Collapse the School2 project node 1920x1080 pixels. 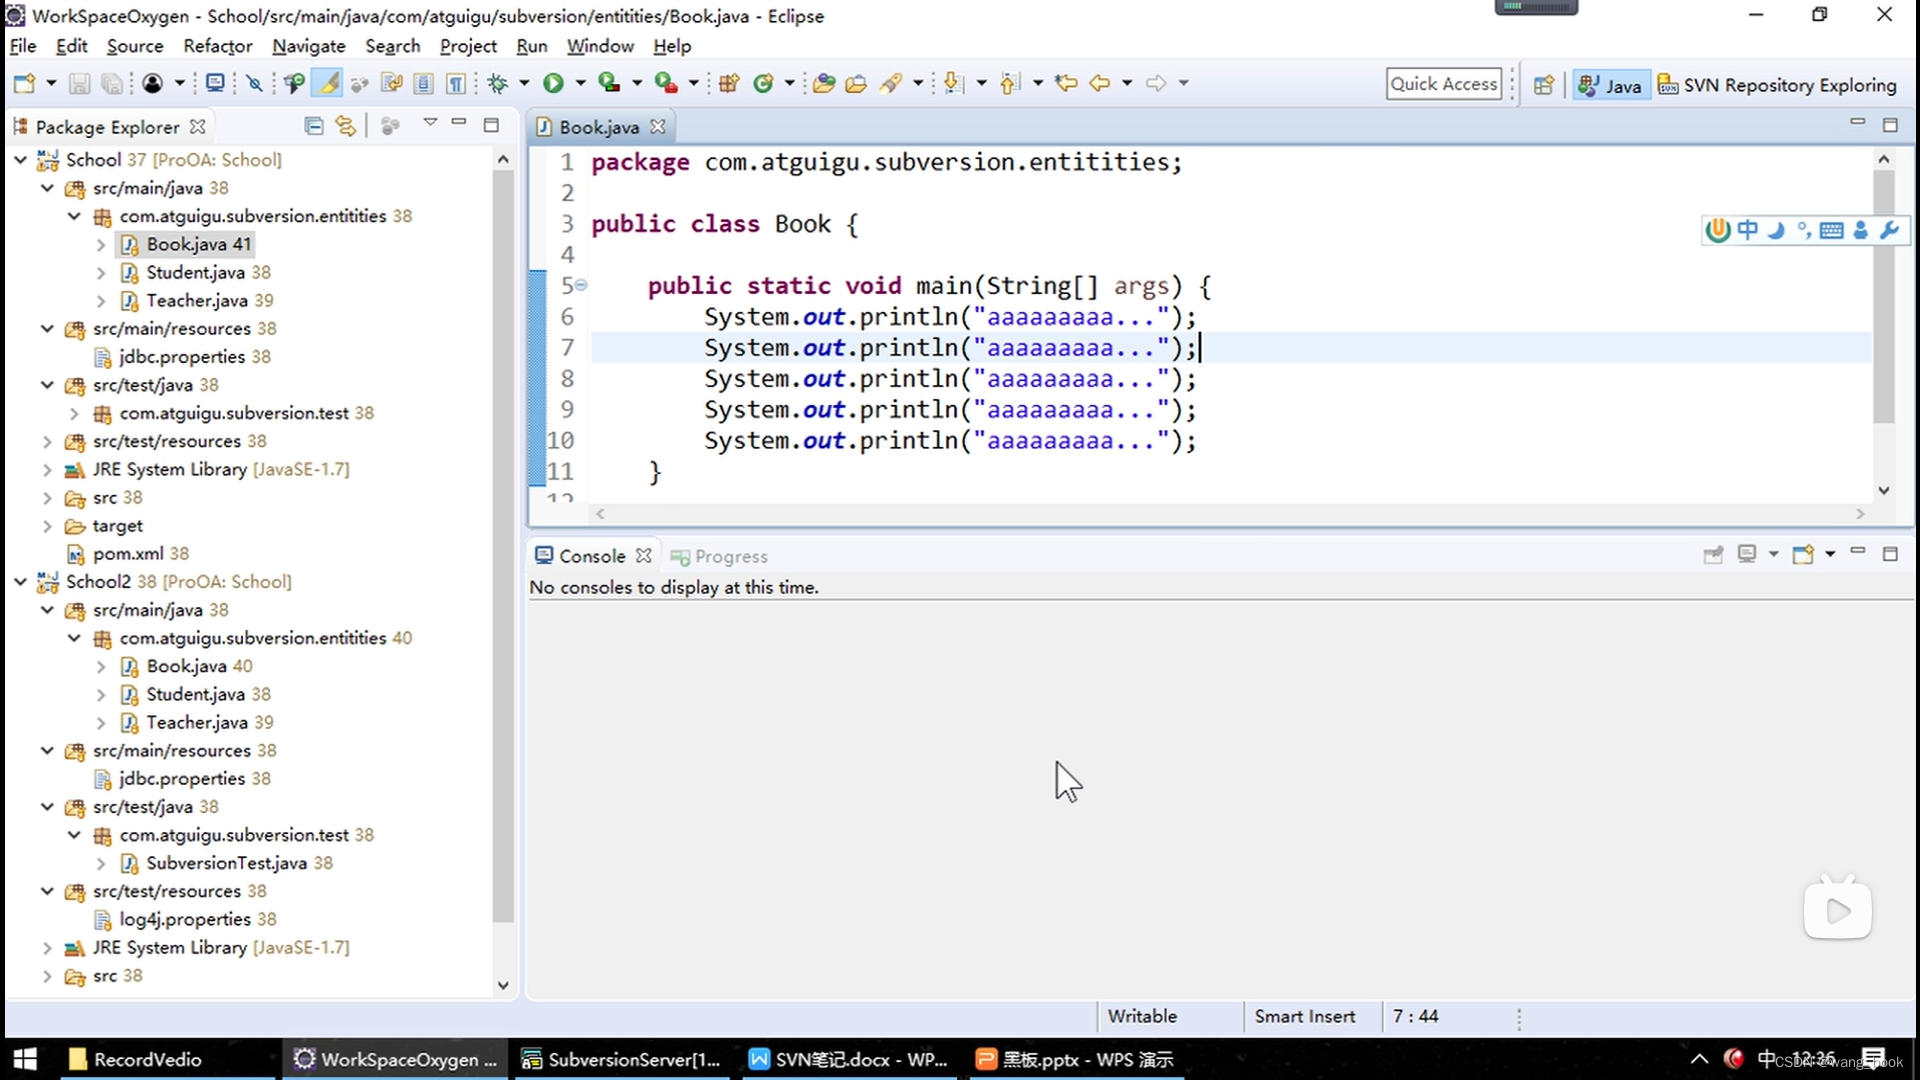pos(20,581)
